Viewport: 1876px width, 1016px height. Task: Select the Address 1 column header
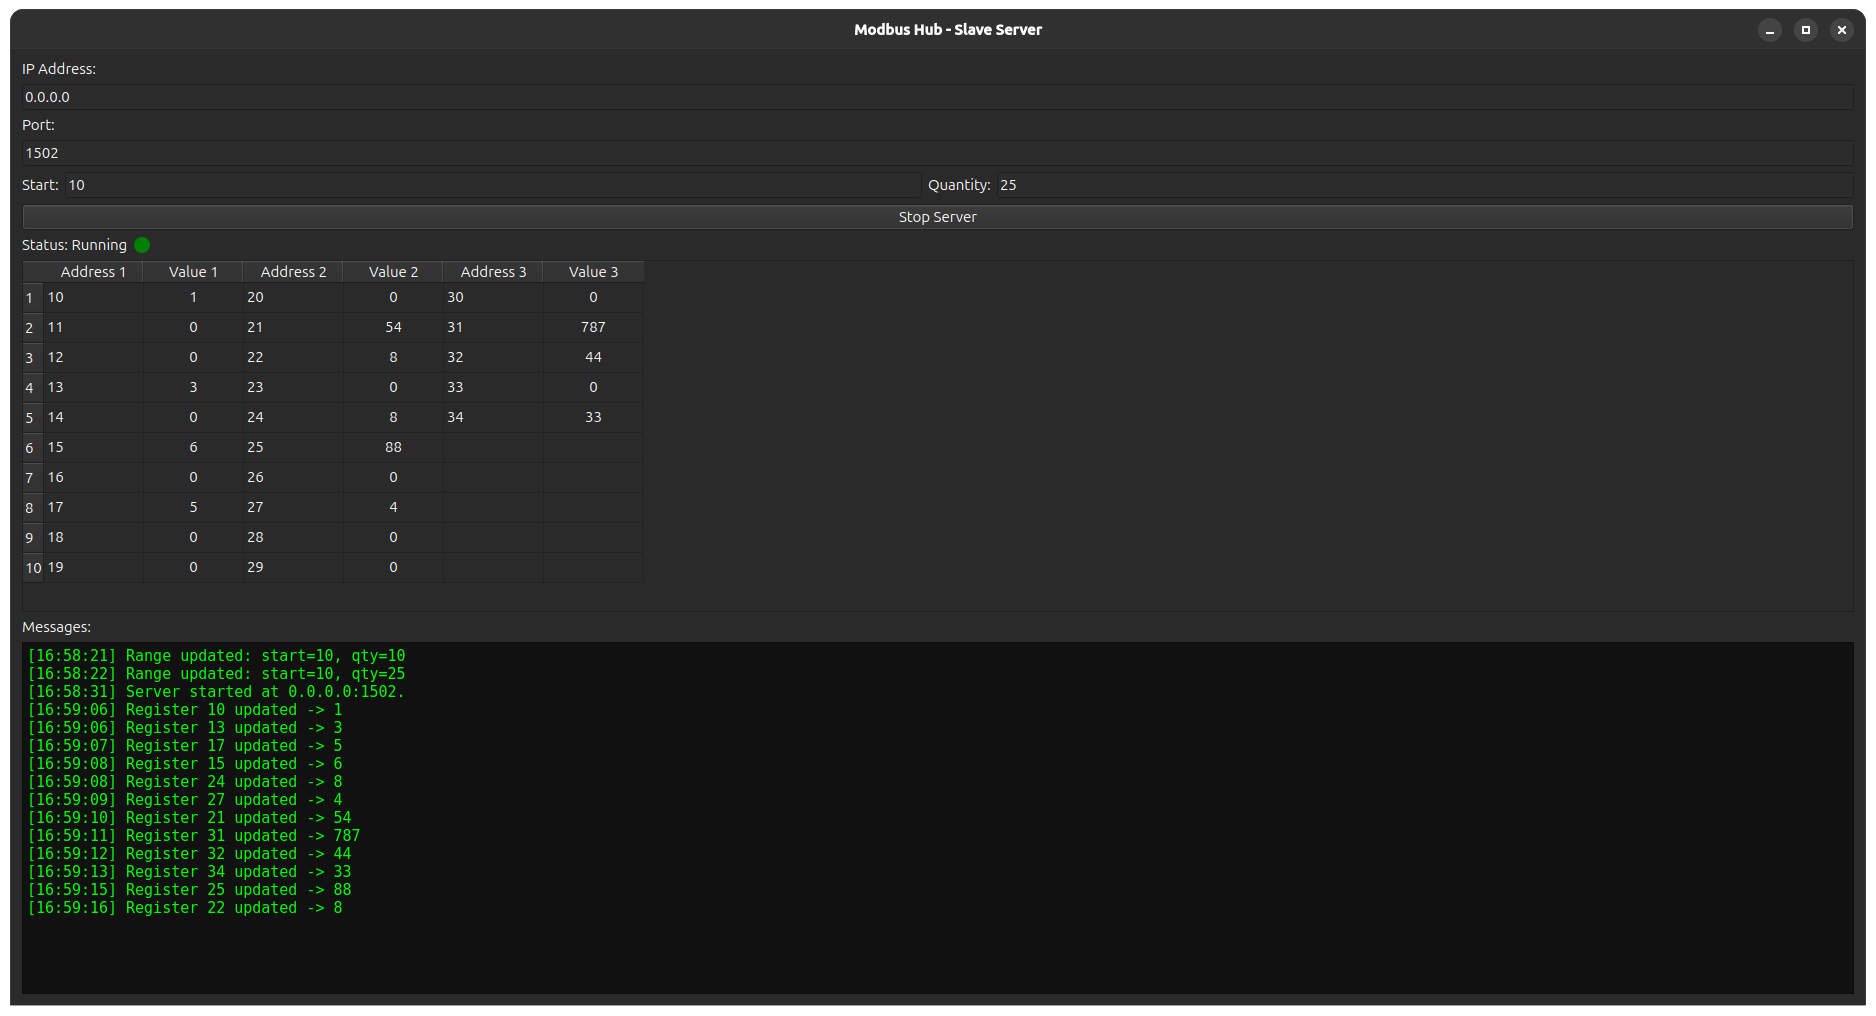93,271
